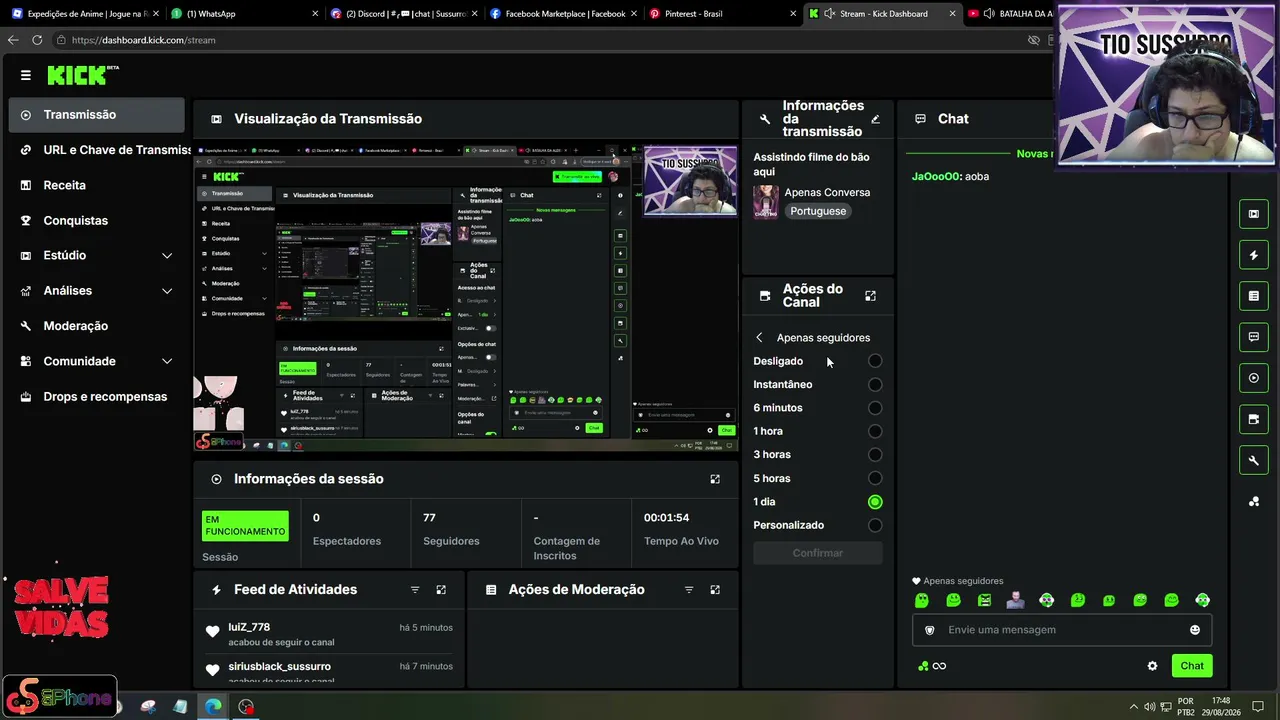
Task: Switch to the WhatsApp browser tab
Action: click(x=244, y=14)
